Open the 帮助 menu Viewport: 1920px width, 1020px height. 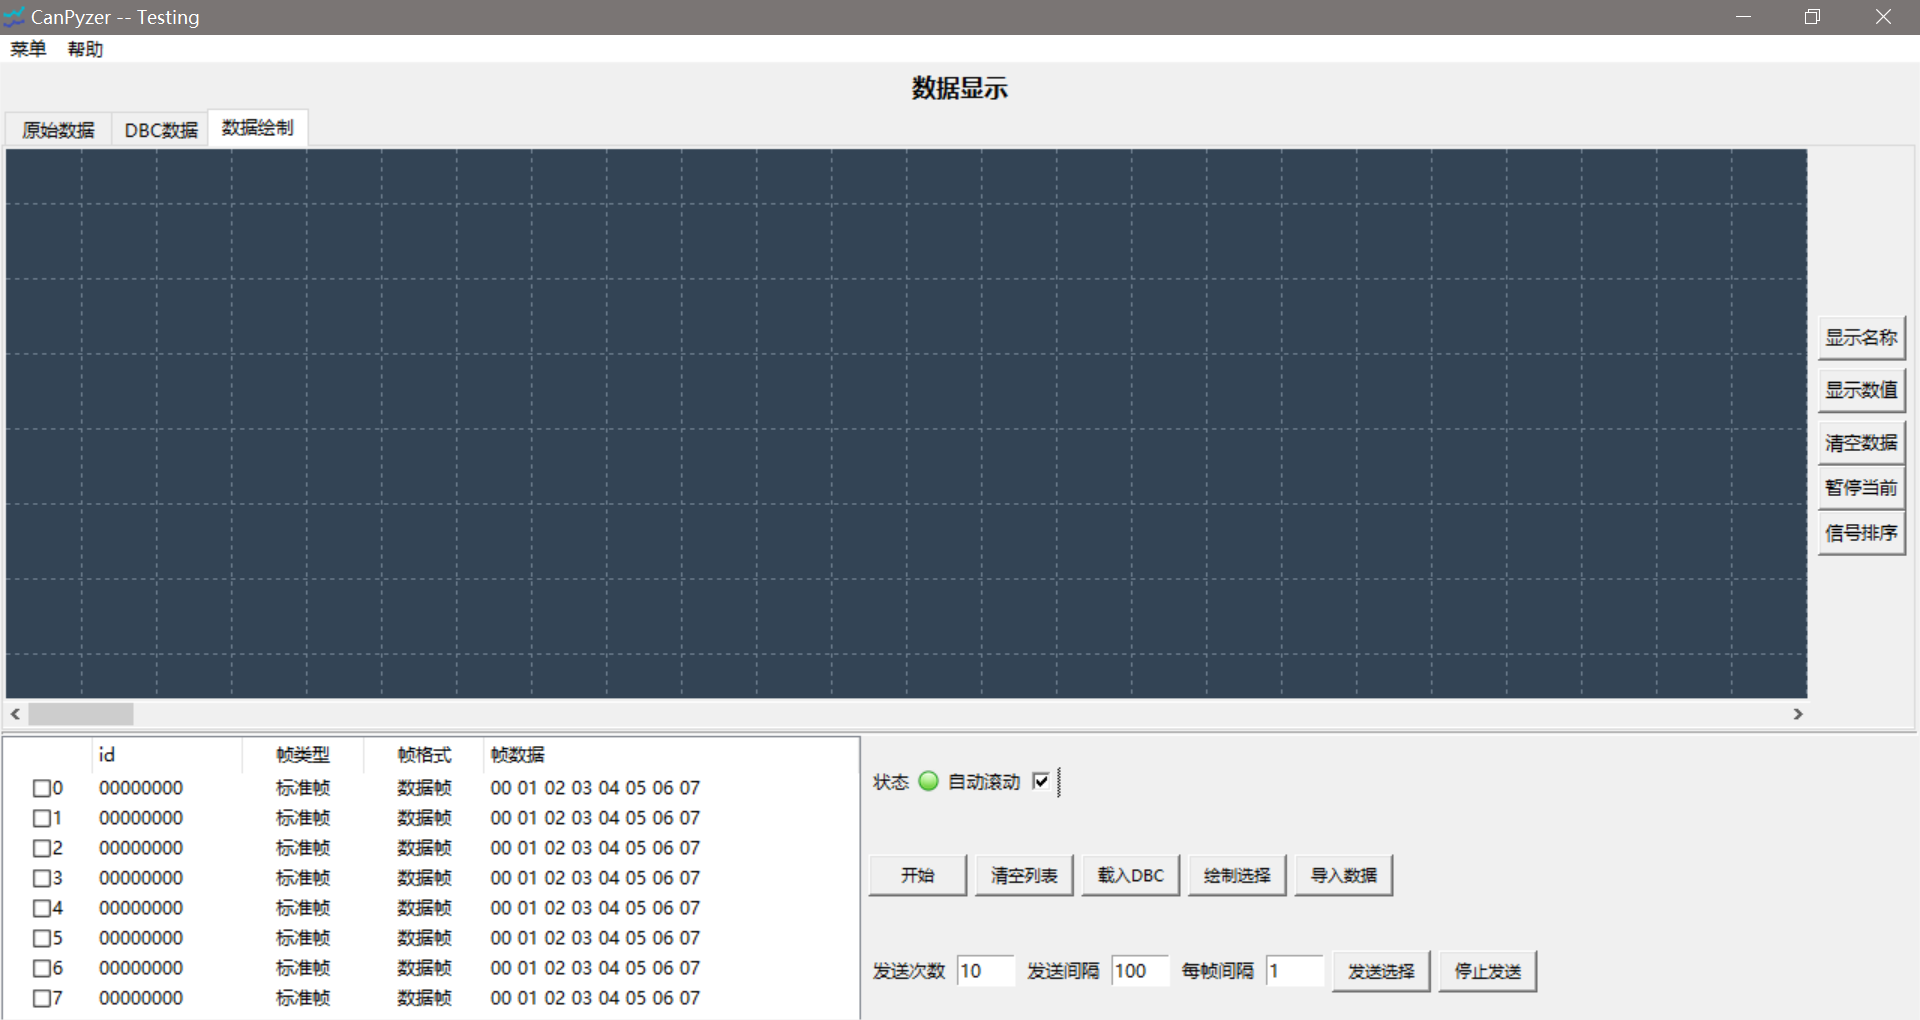point(85,49)
